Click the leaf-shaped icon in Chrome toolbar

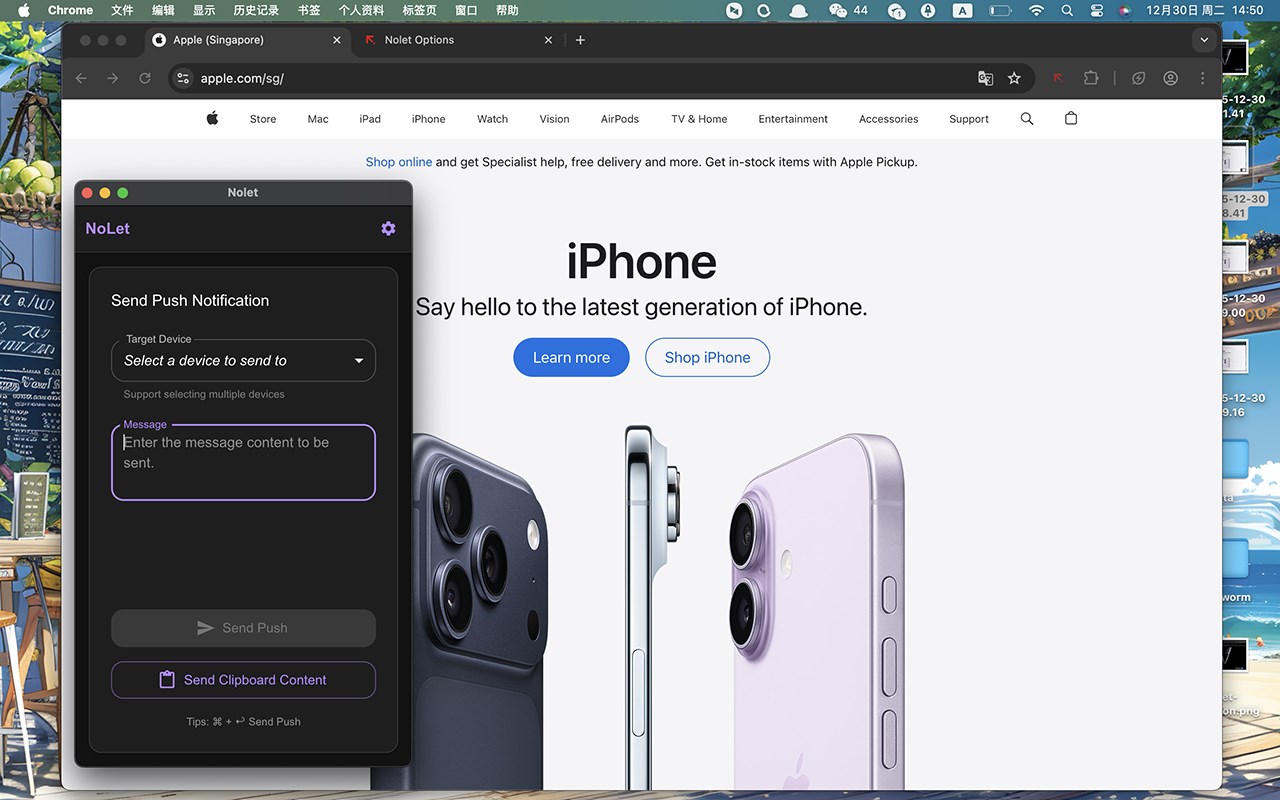pos(1138,78)
